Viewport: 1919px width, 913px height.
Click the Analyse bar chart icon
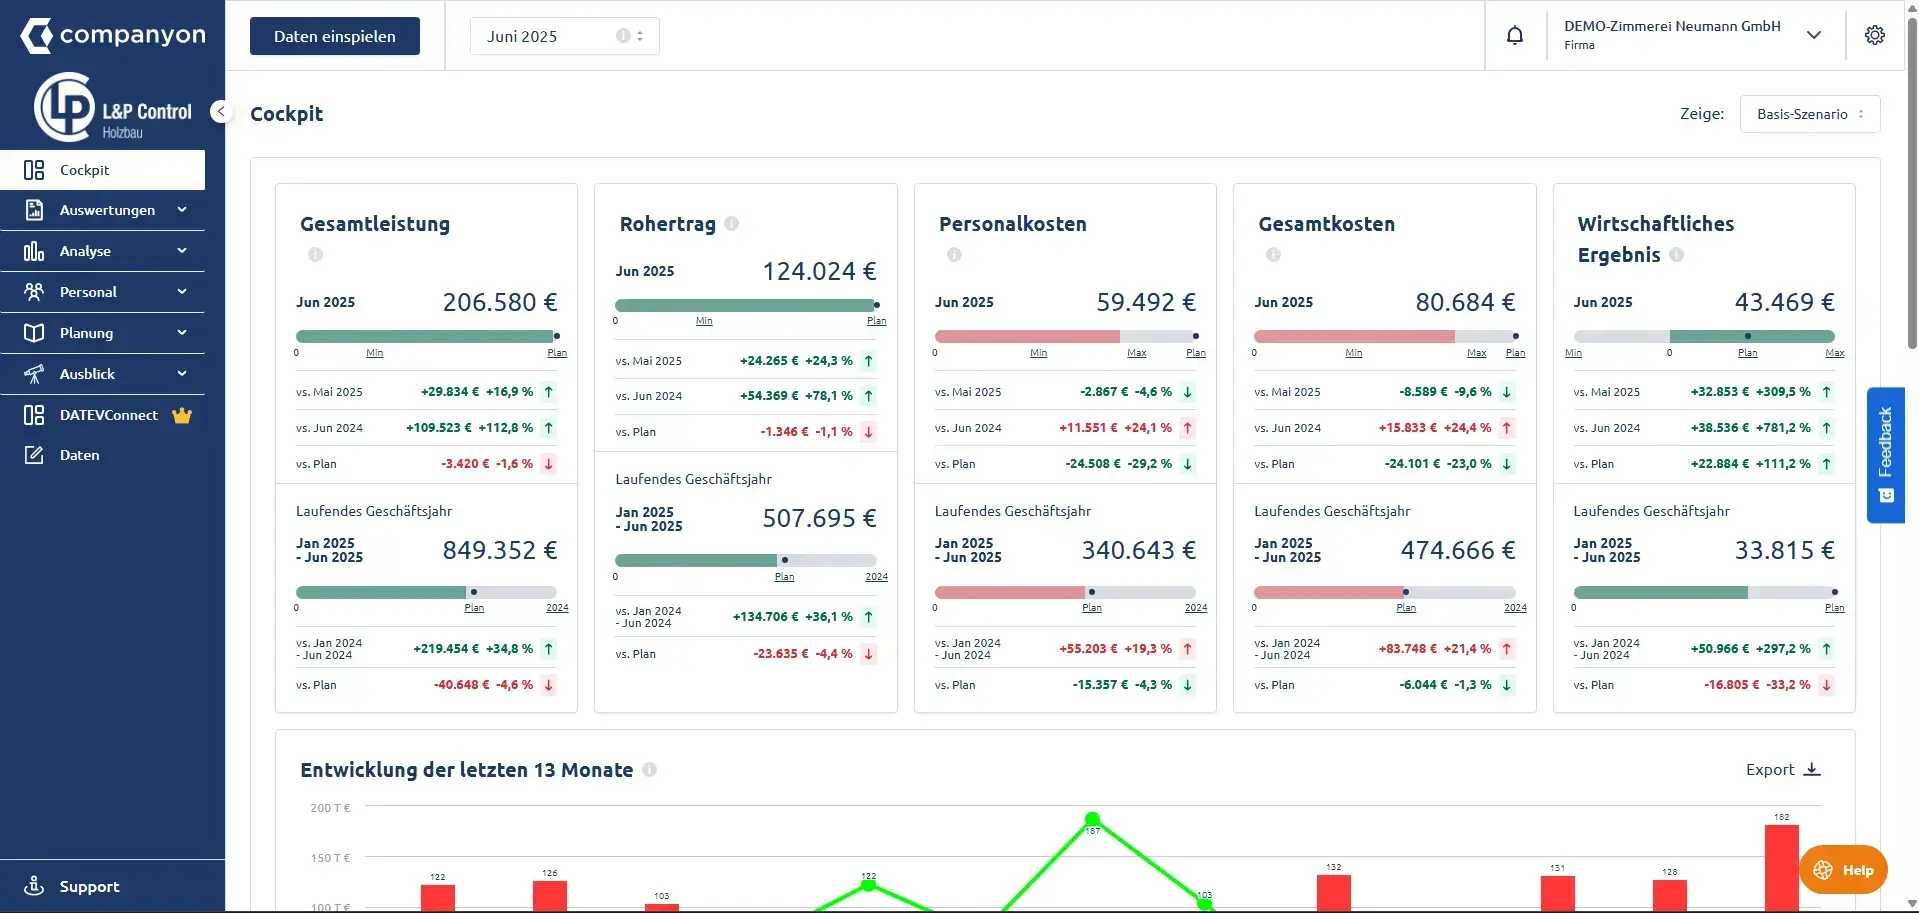34,251
